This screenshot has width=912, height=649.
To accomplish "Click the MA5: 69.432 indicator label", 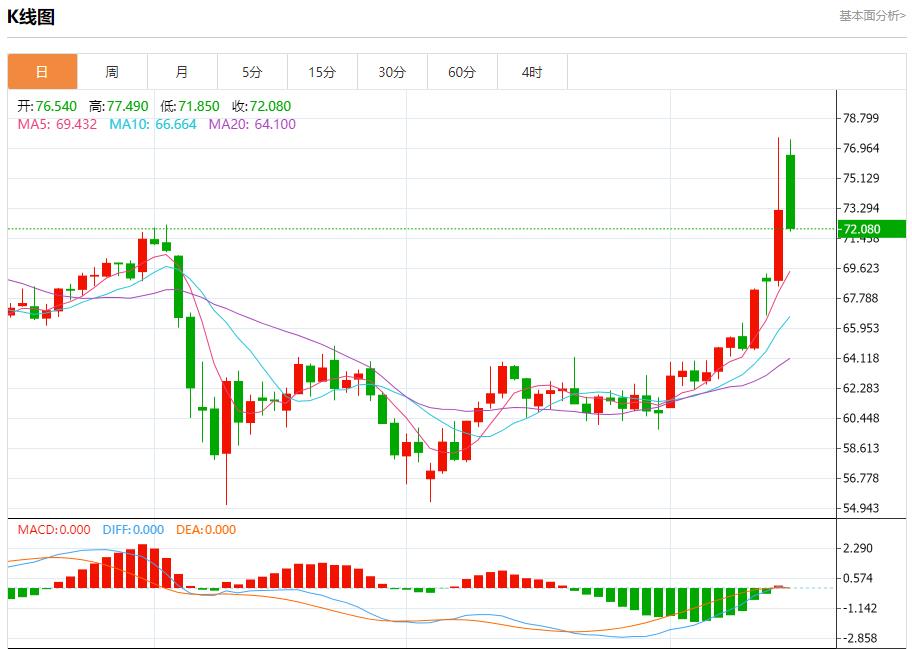I will pyautogui.click(x=57, y=124).
